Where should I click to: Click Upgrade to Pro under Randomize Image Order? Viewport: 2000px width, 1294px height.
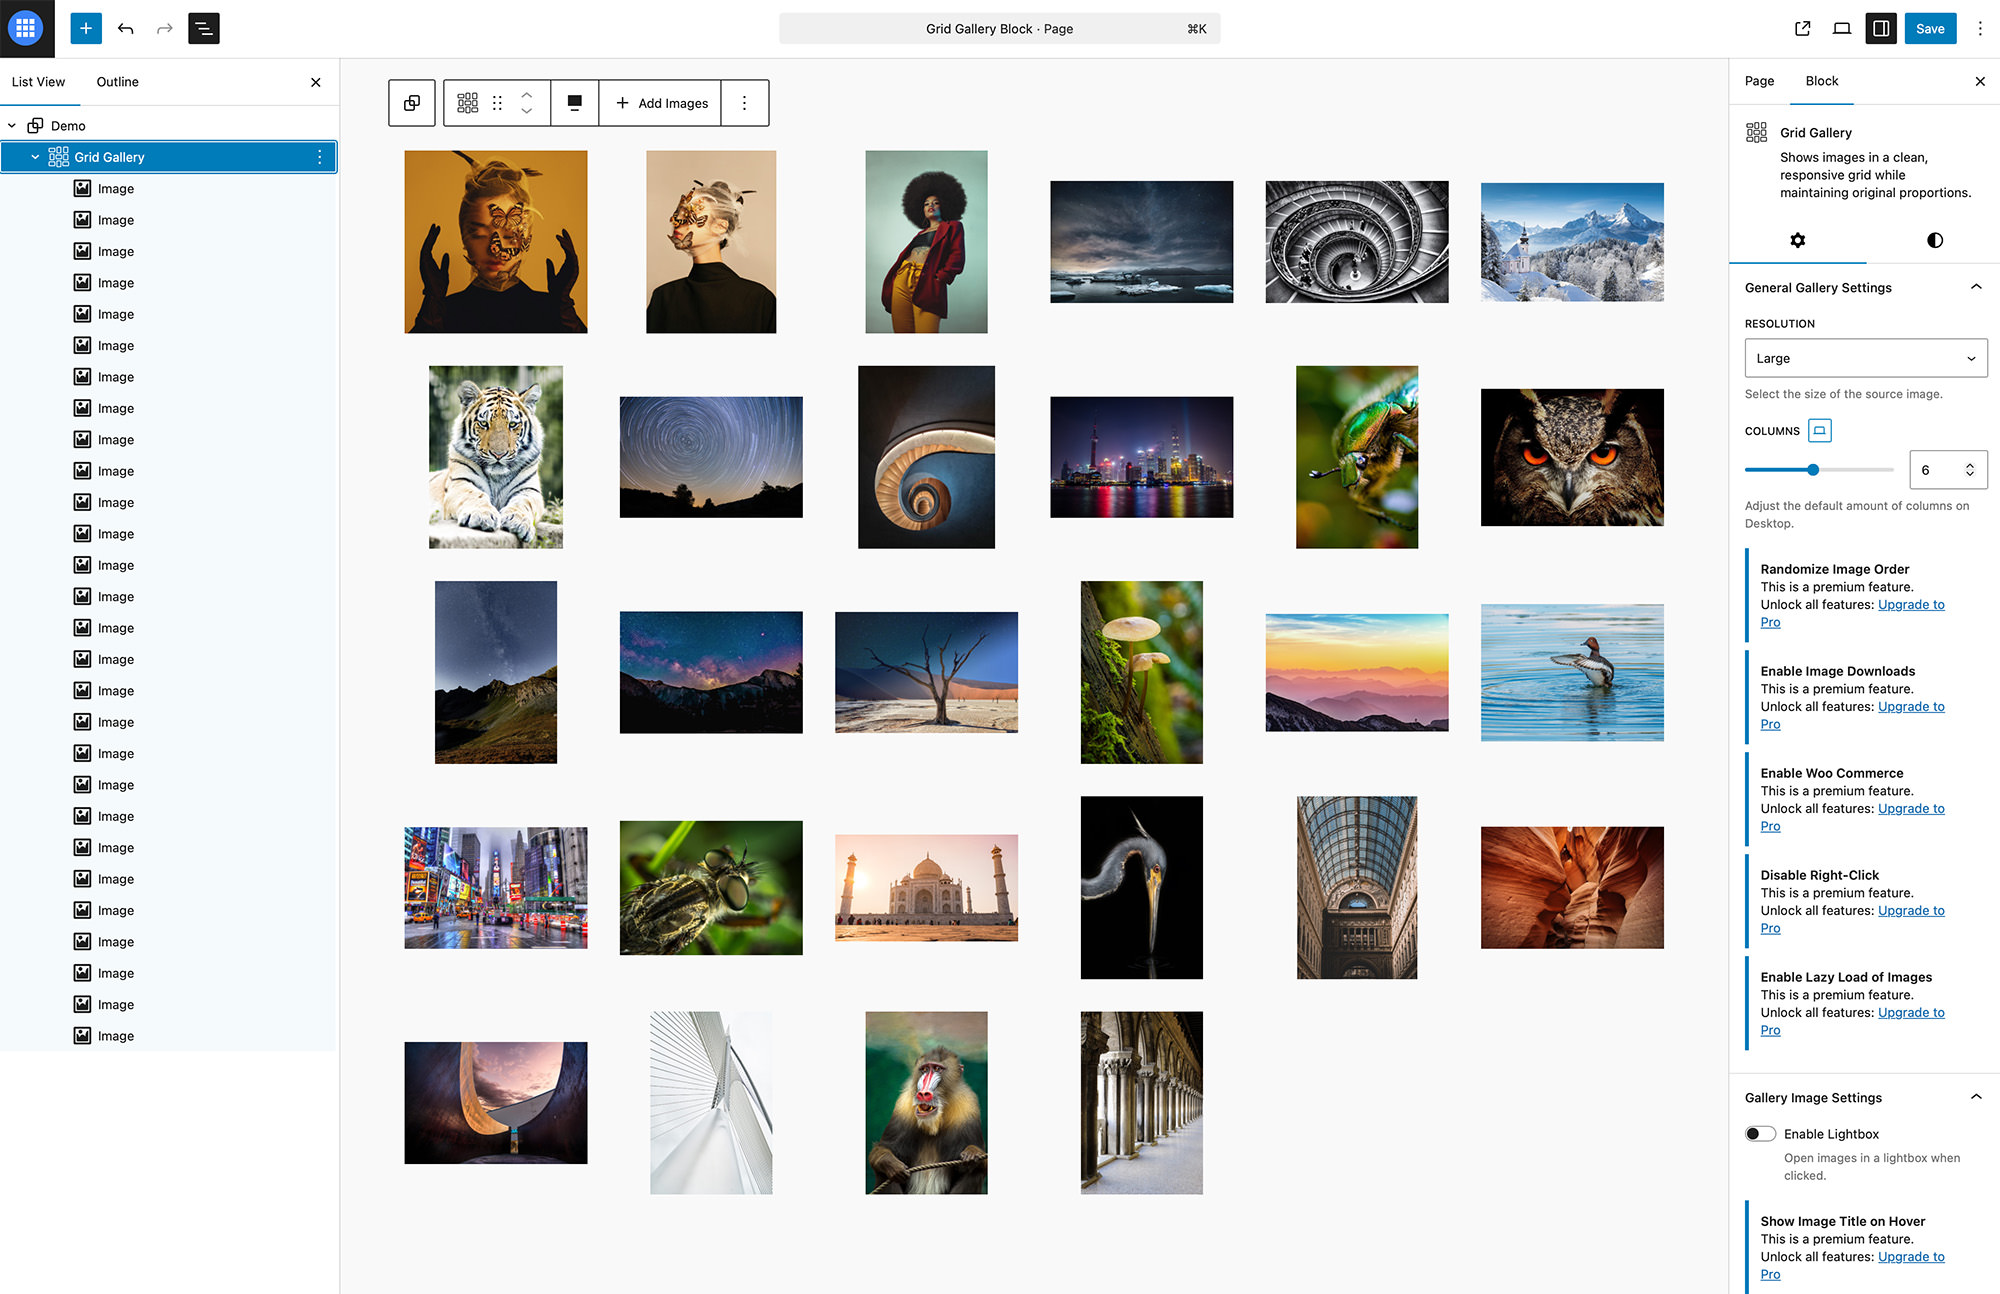coord(1911,604)
